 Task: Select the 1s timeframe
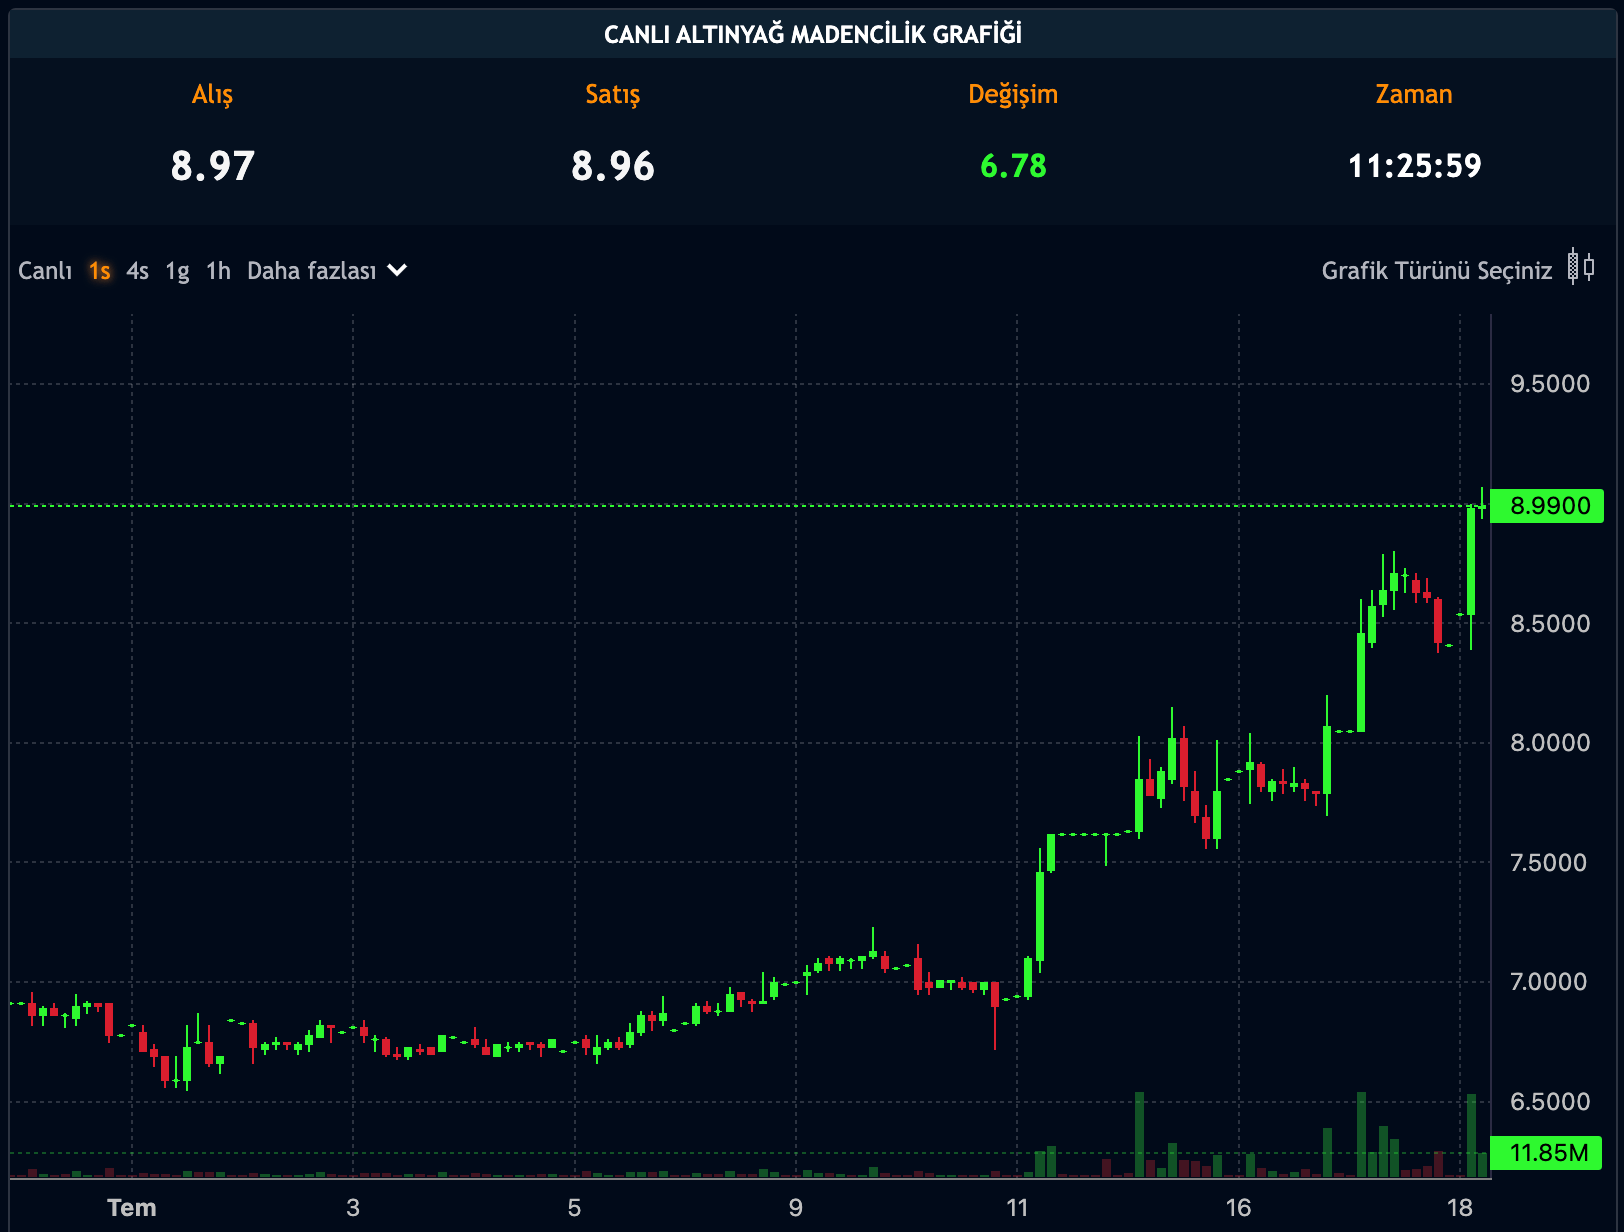[x=99, y=271]
